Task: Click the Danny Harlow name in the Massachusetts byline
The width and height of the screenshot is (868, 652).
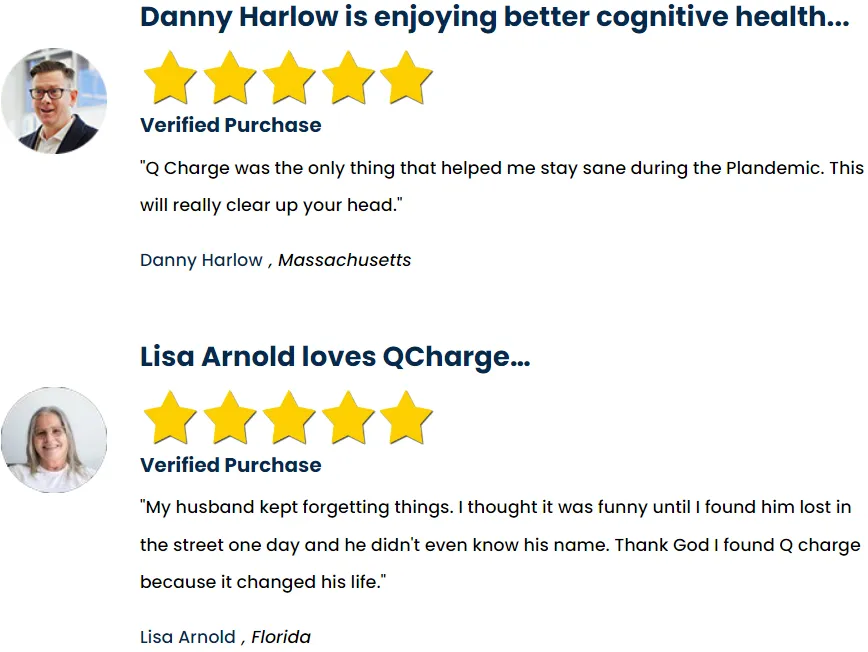Action: click(x=201, y=260)
